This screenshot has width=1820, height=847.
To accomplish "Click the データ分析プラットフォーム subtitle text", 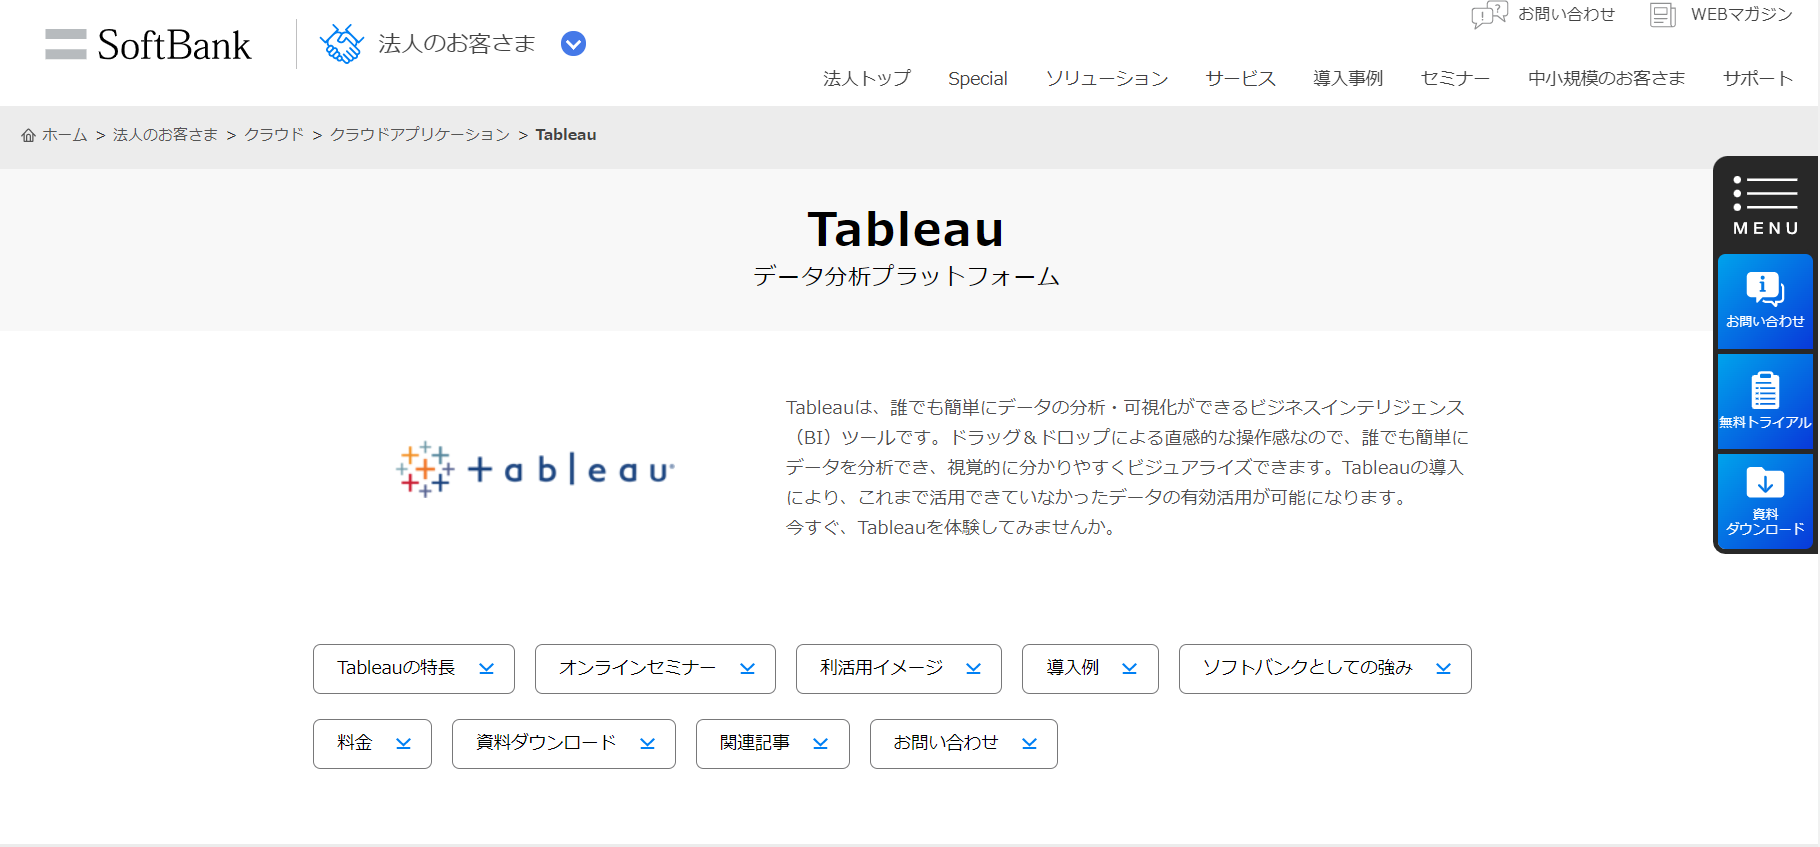I will 906,276.
